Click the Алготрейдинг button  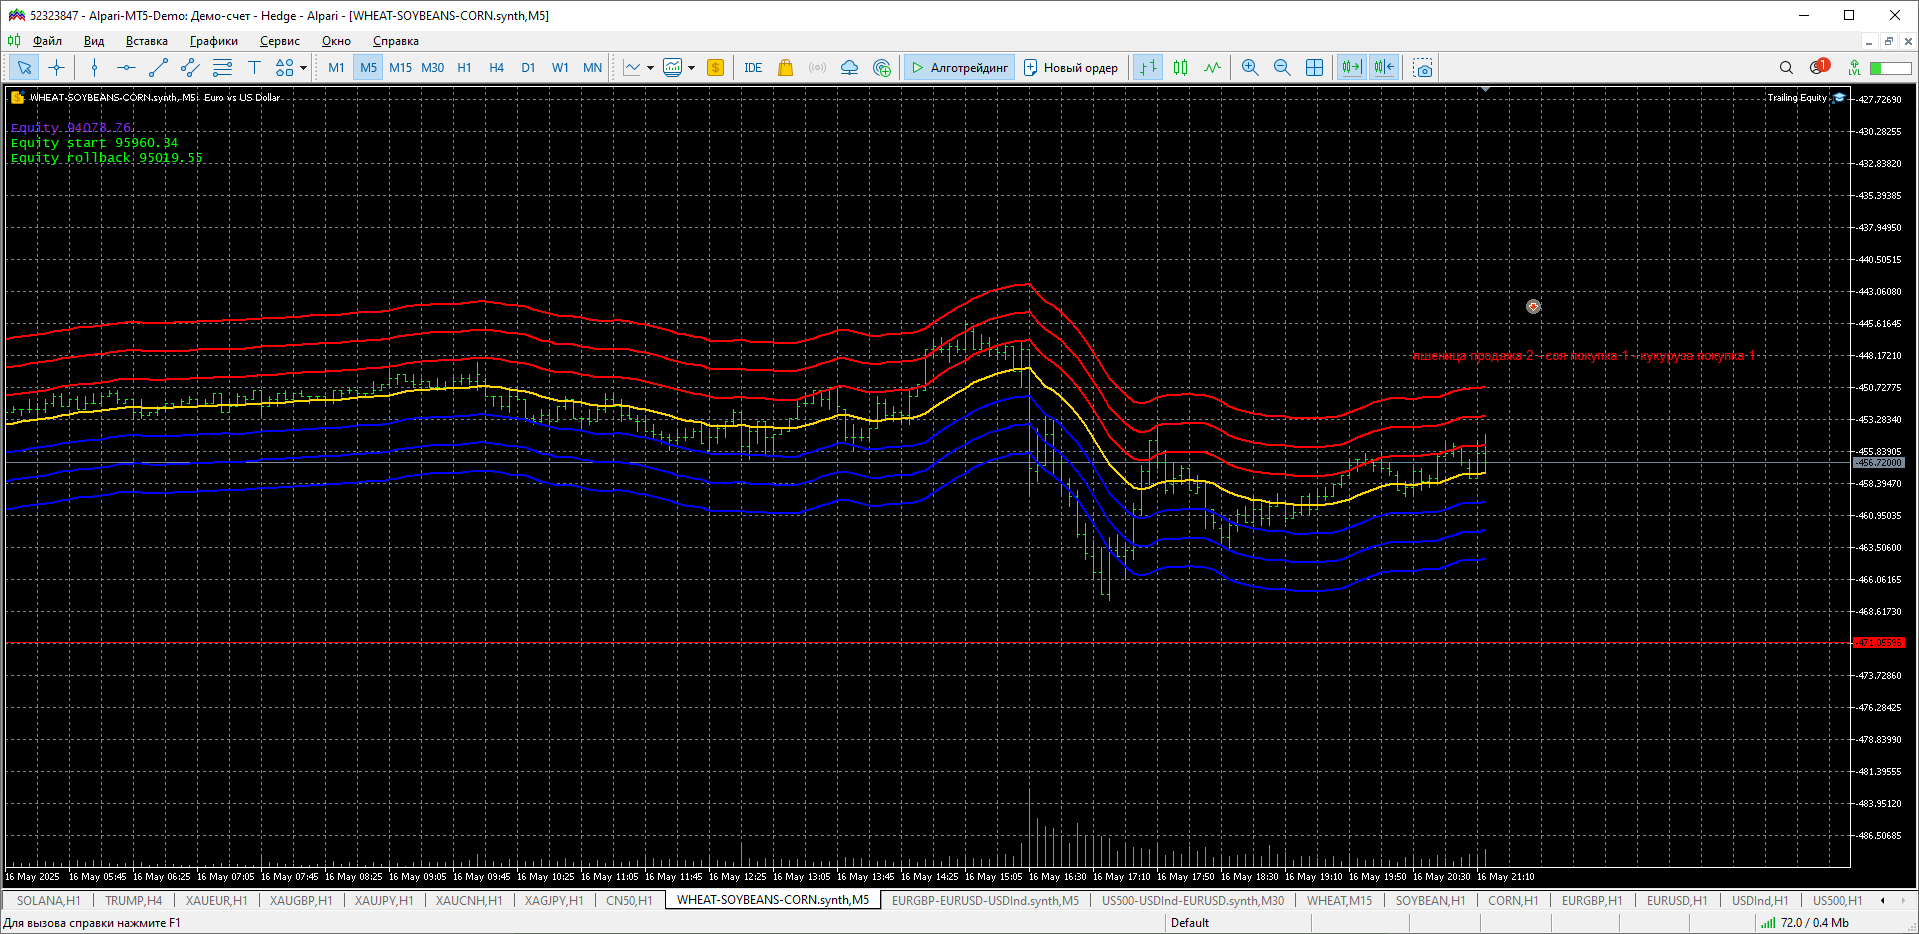tap(958, 68)
